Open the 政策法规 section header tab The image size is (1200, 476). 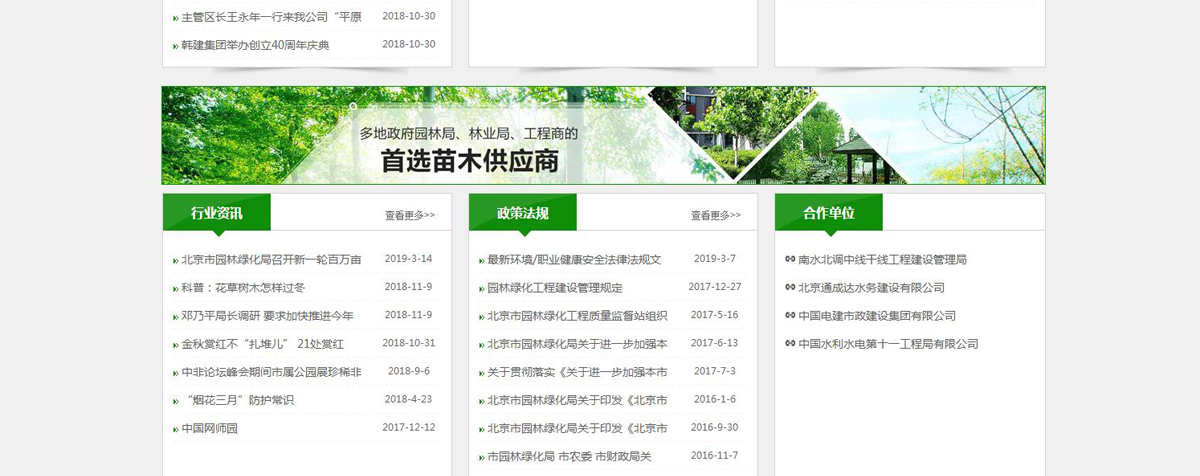523,213
